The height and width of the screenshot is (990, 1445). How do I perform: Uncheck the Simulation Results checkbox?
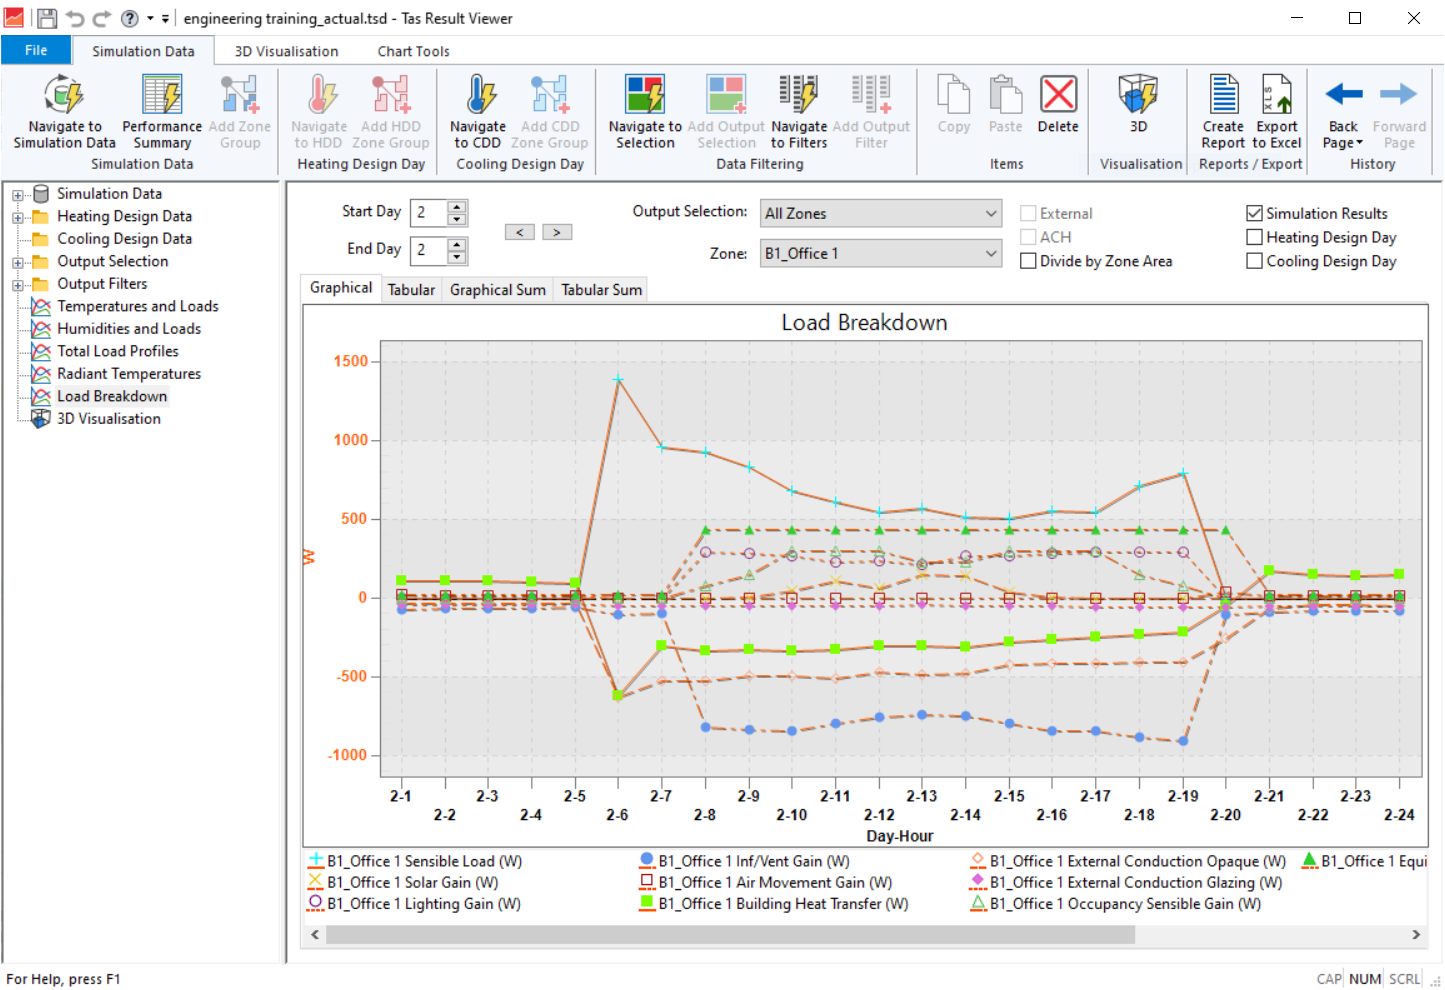click(1254, 213)
